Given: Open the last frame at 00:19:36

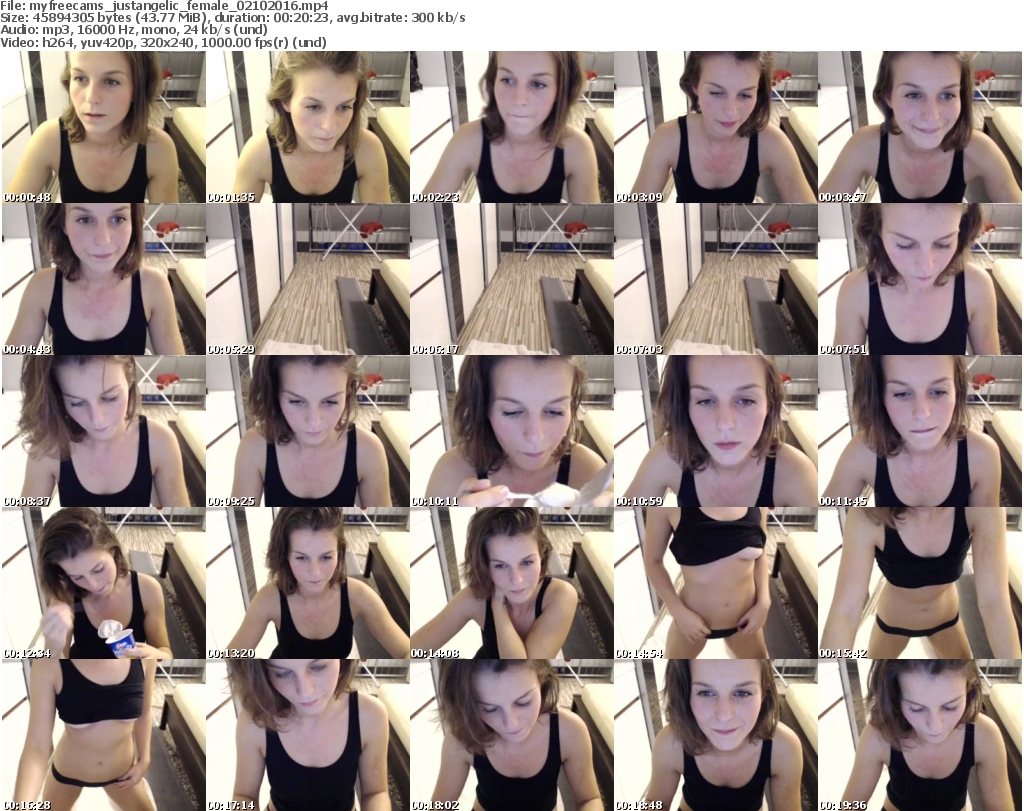Looking at the screenshot, I should coord(919,735).
